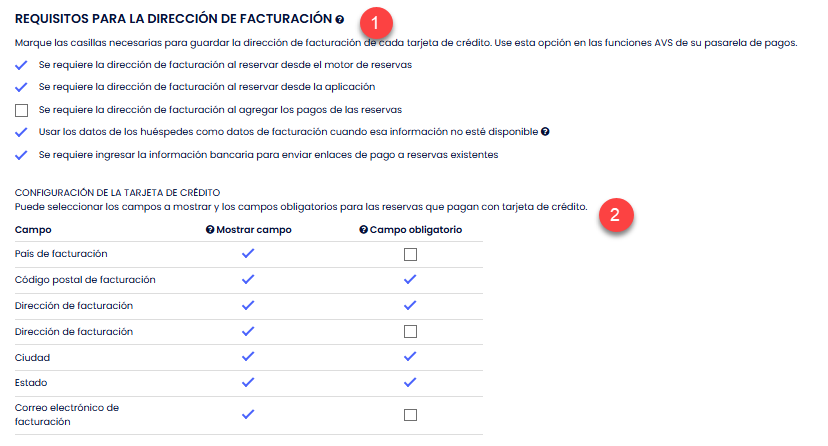The height and width of the screenshot is (446, 828).
Task: Click the red number 2 marker
Action: click(x=616, y=214)
